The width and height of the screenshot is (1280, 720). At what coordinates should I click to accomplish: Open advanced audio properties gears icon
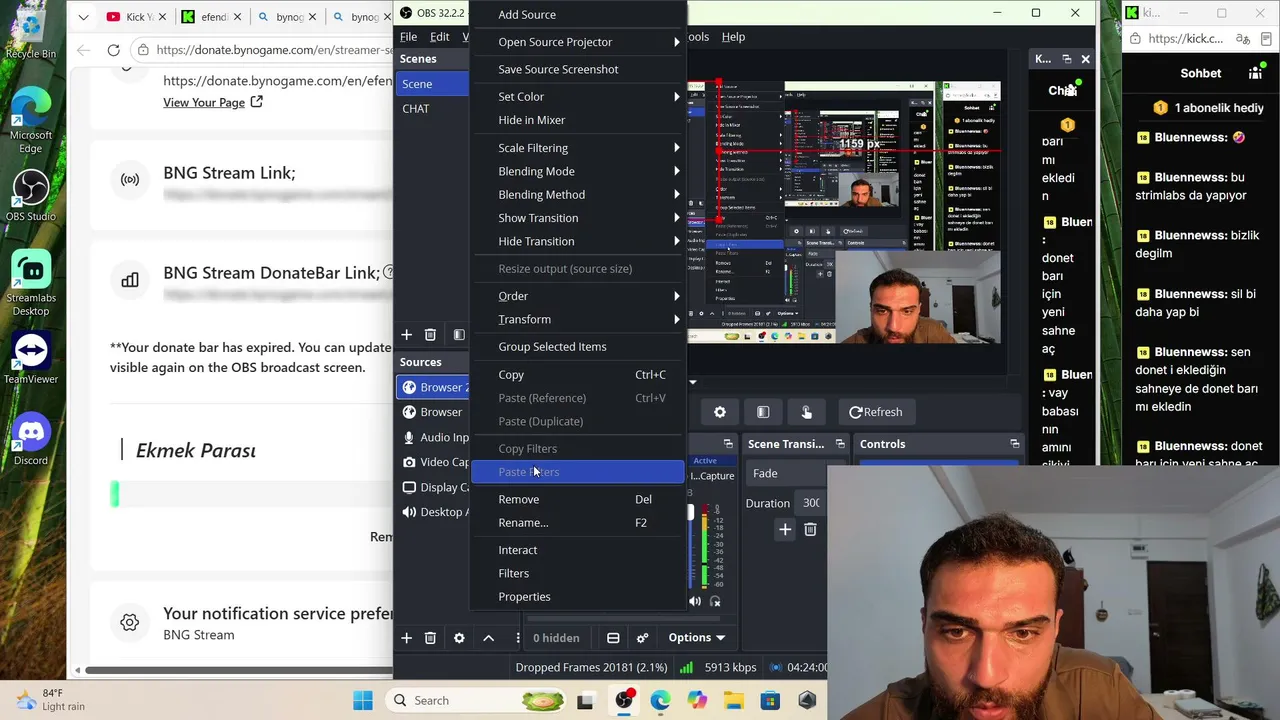point(642,637)
